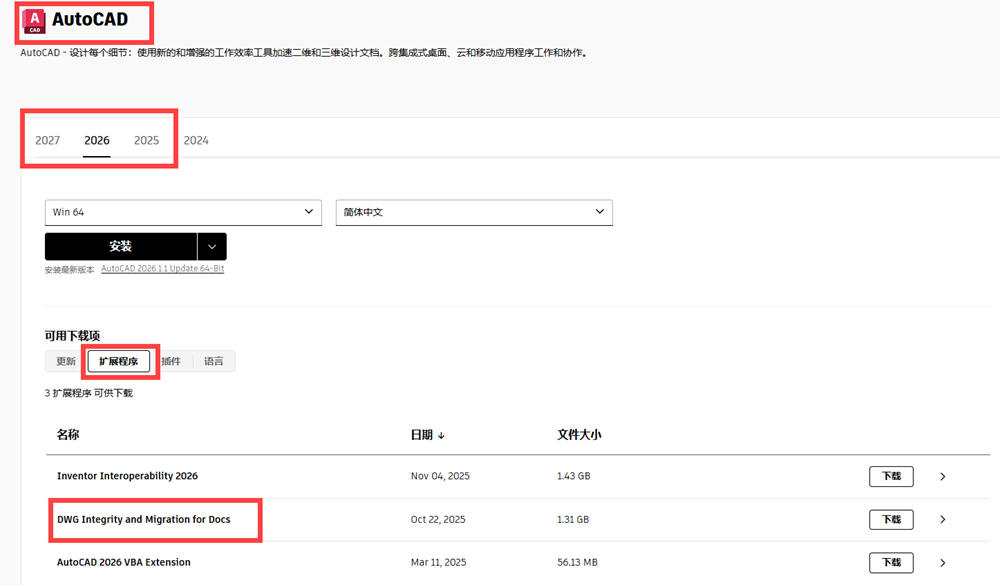
Task: Sort by the 名称 column header
Action: (68, 434)
